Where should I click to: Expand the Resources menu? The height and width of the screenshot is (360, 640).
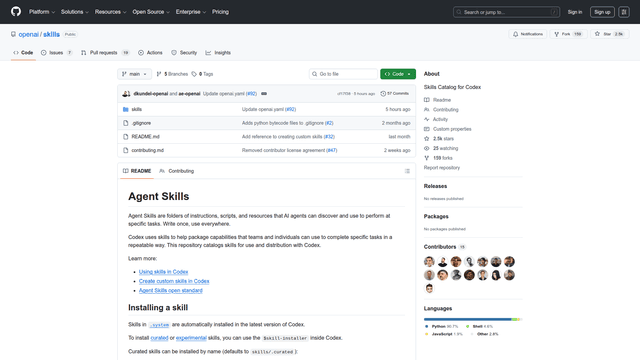click(111, 12)
